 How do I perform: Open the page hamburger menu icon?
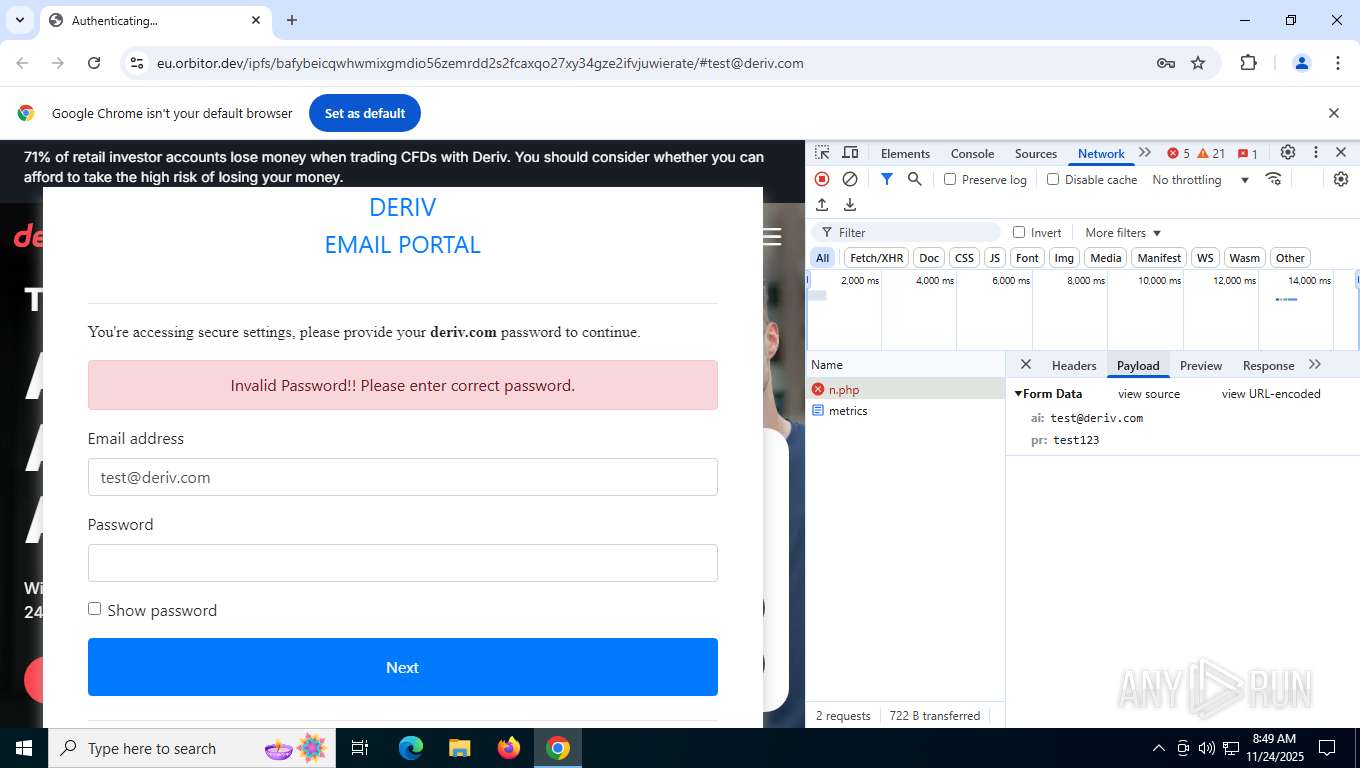(x=772, y=236)
